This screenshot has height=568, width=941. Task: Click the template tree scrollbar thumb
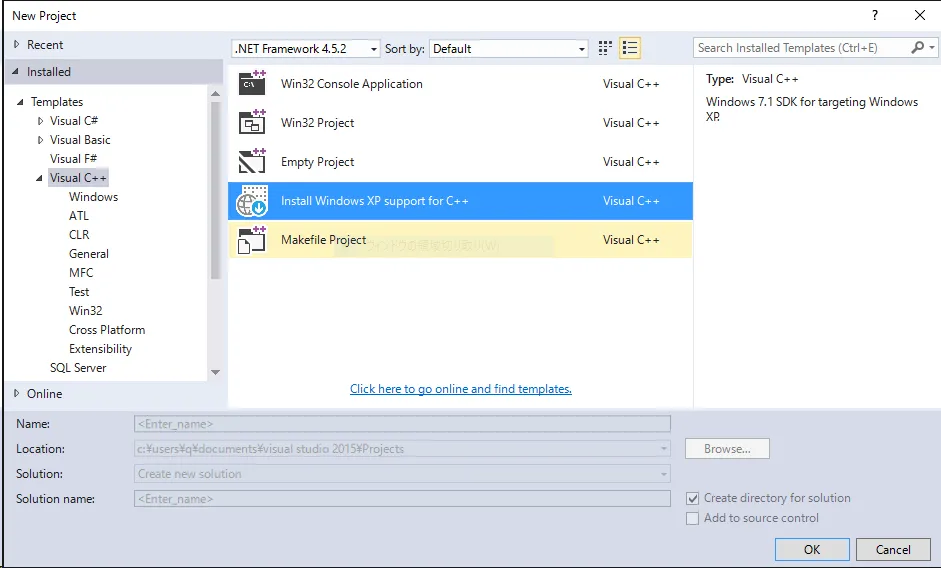215,190
